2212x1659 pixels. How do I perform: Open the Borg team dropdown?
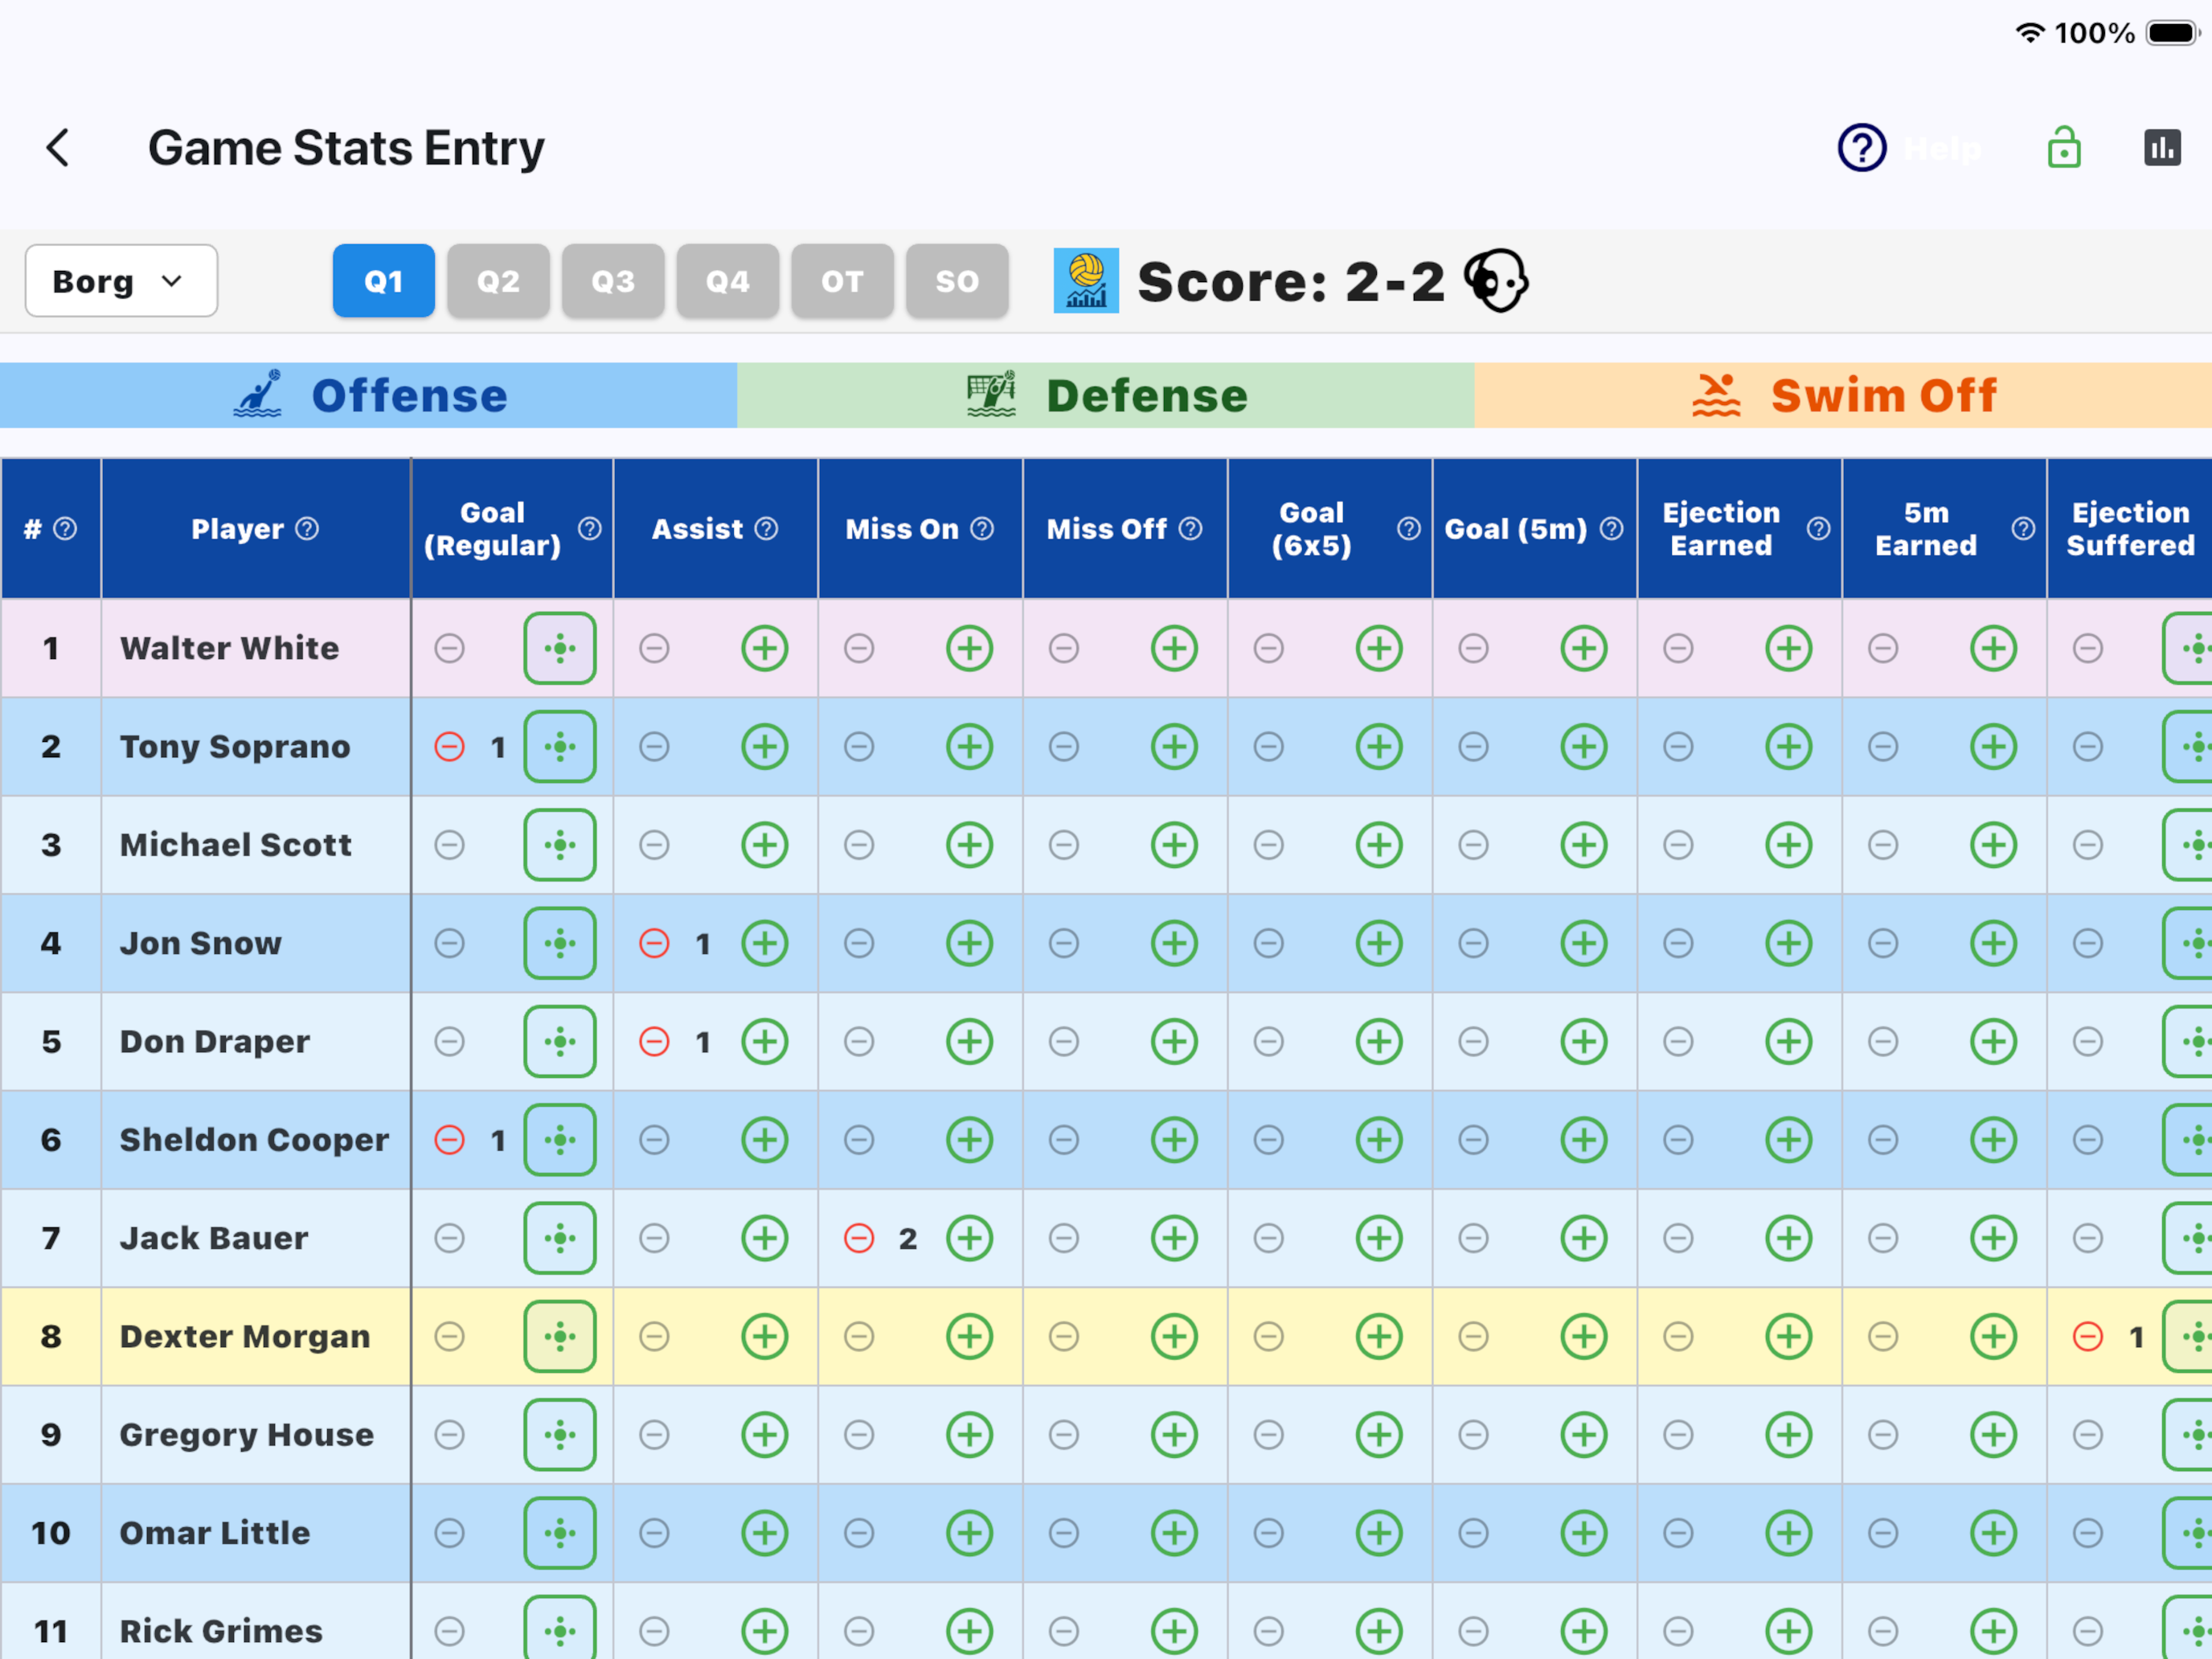(x=121, y=281)
